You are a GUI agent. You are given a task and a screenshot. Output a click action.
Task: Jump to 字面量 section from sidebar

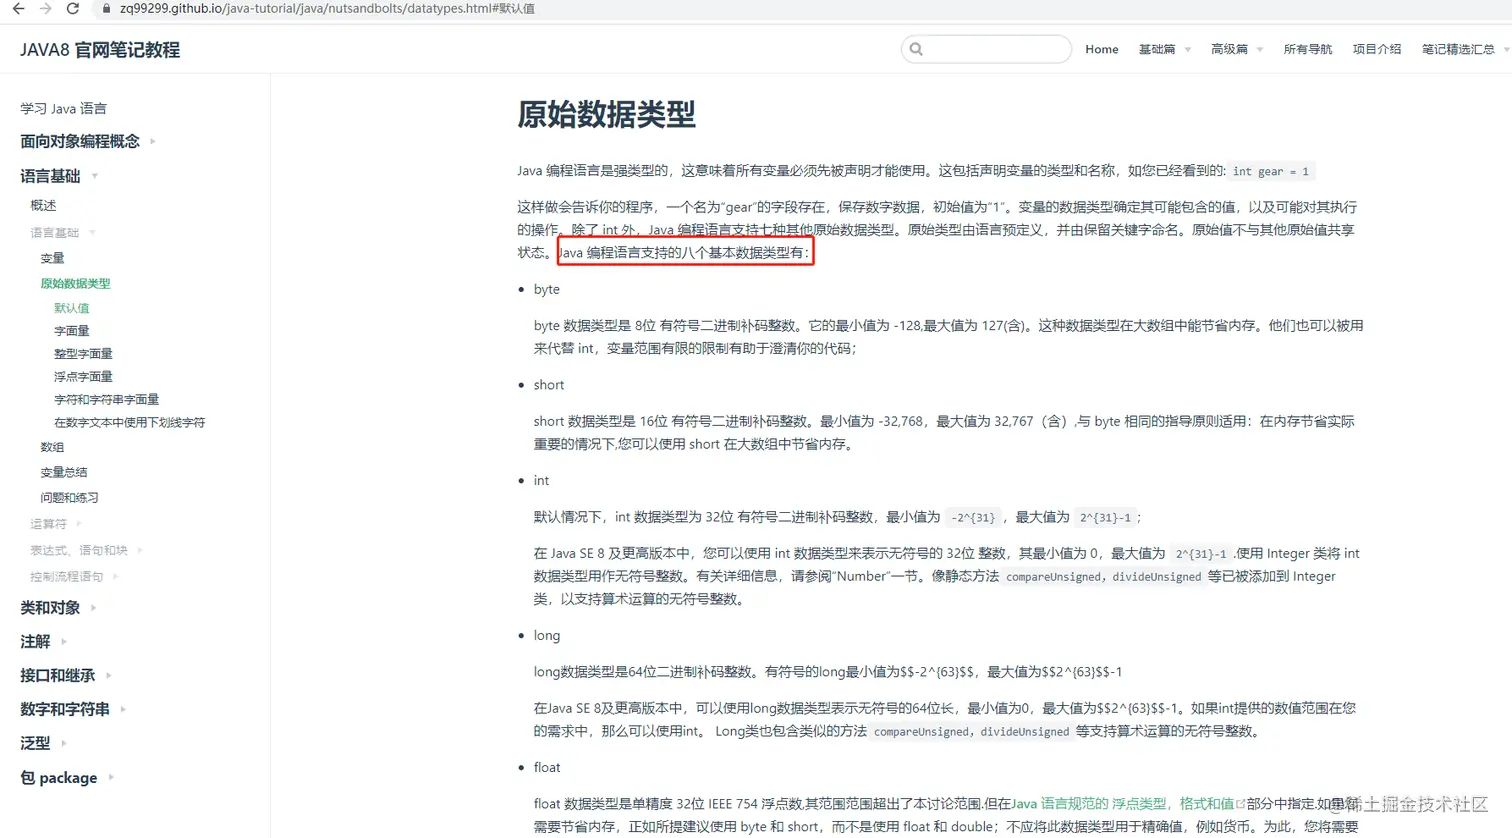(x=72, y=331)
